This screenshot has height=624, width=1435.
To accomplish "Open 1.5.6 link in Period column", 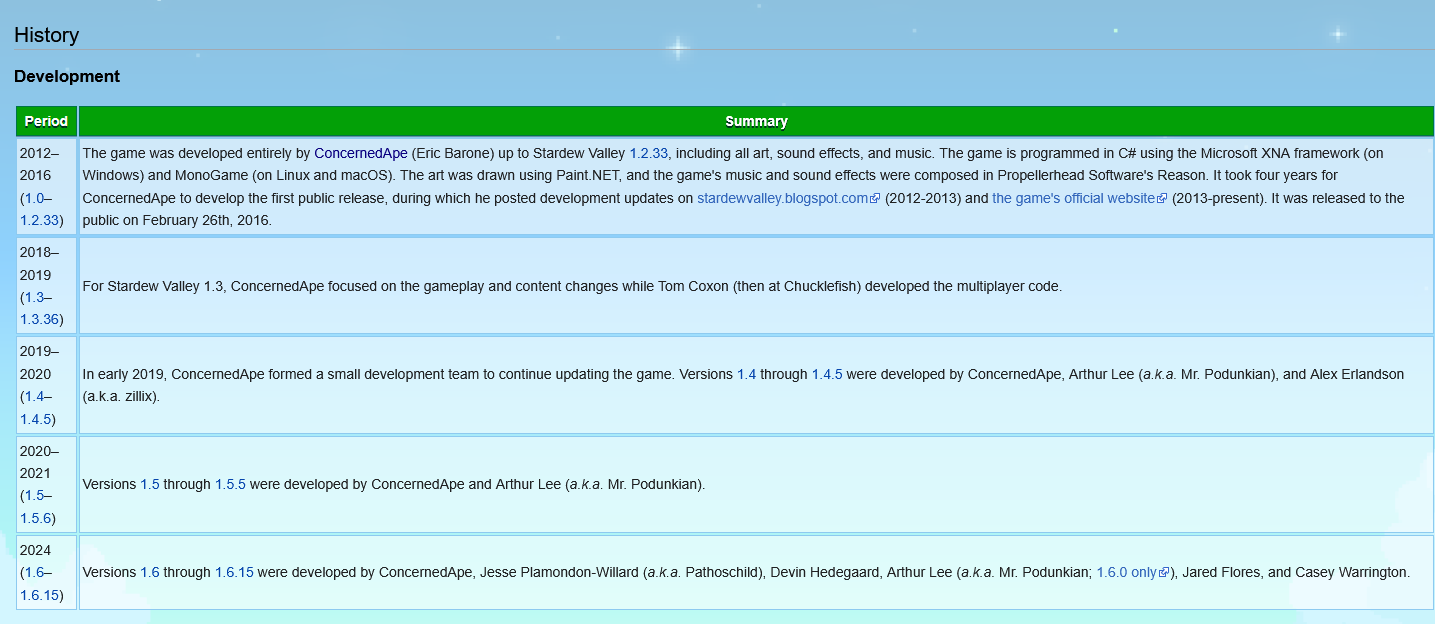I will (x=35, y=517).
